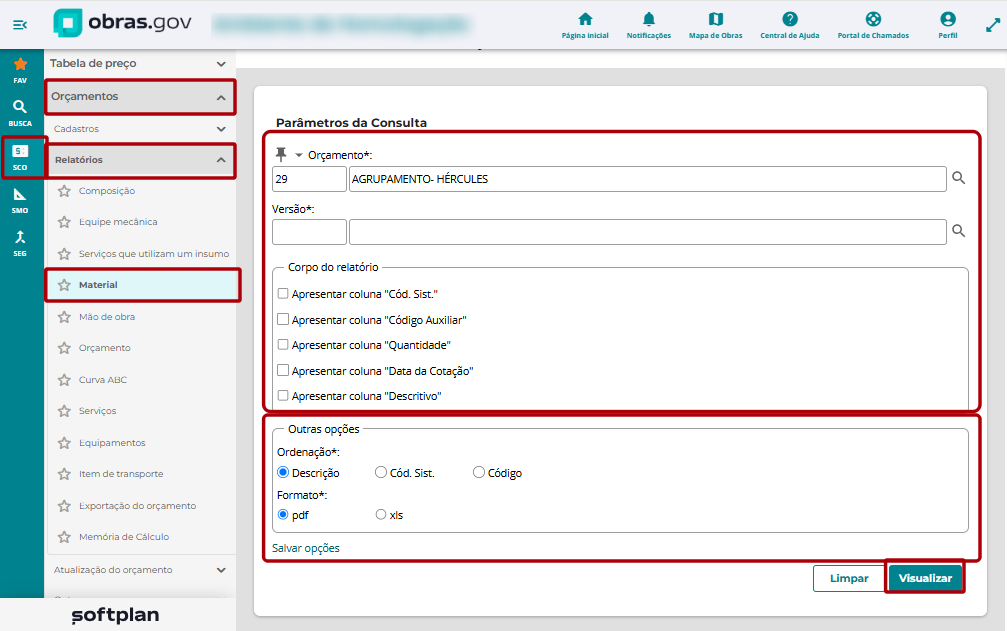Select Código ordering radio

478,472
